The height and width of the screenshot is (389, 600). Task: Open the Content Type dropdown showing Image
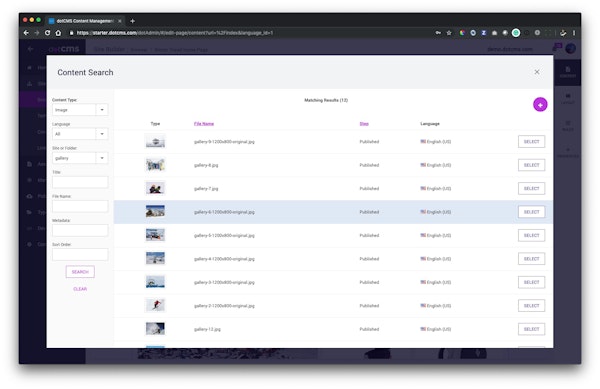pos(80,110)
